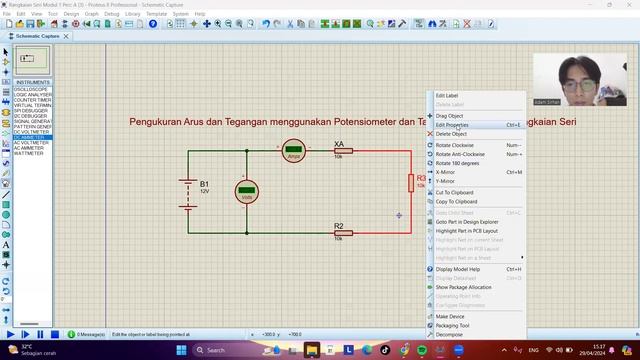
Task: Select the Component Mode tool
Action: pos(6,62)
